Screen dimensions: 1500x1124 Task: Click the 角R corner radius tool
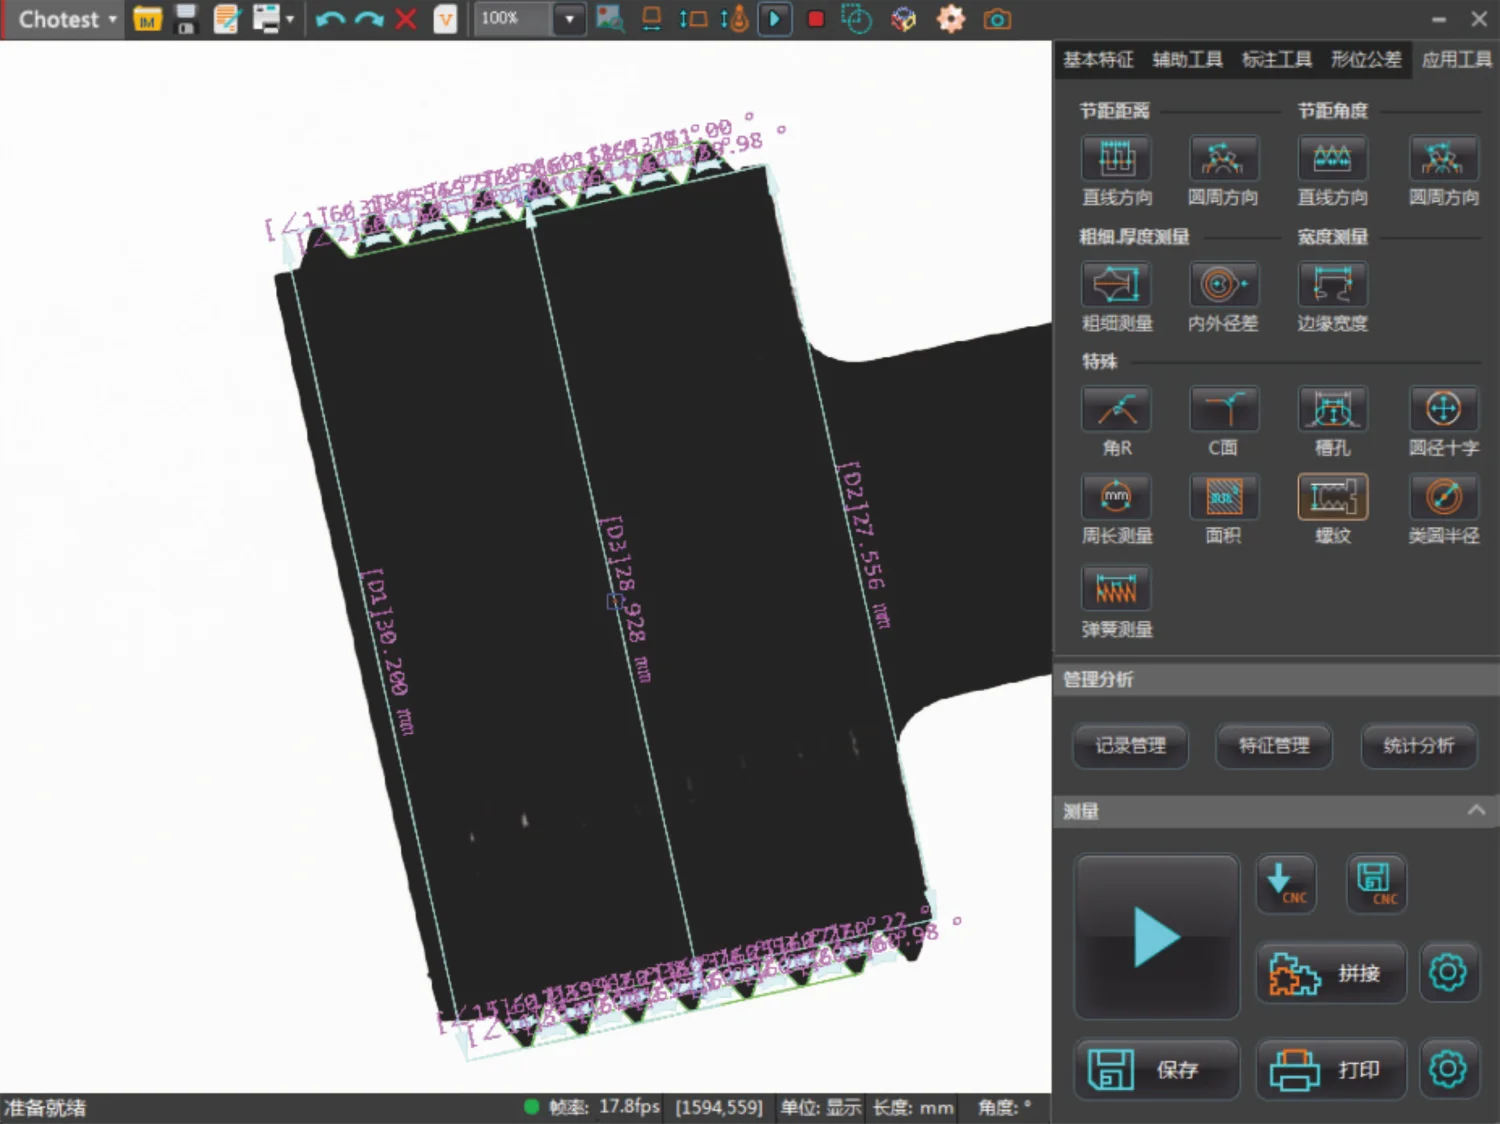coord(1116,410)
